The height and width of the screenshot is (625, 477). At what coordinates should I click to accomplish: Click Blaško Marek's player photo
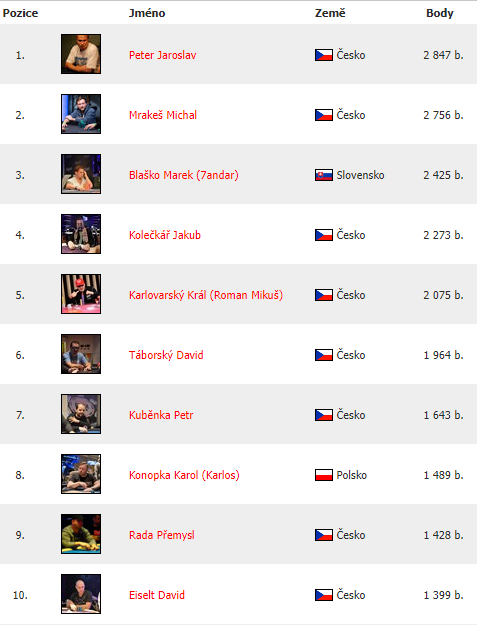tap(81, 174)
